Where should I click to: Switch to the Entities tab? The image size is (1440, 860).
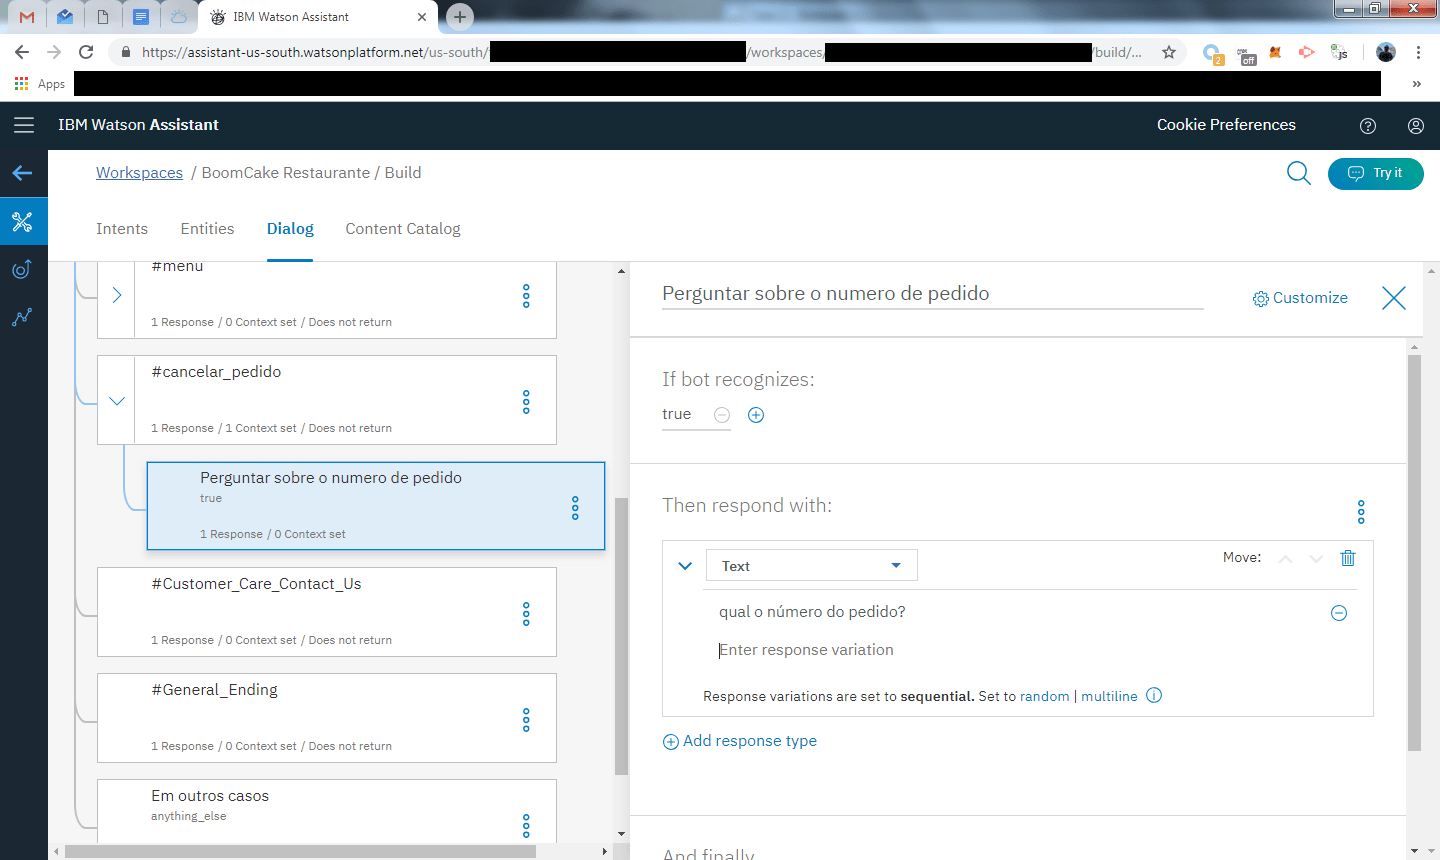207,229
